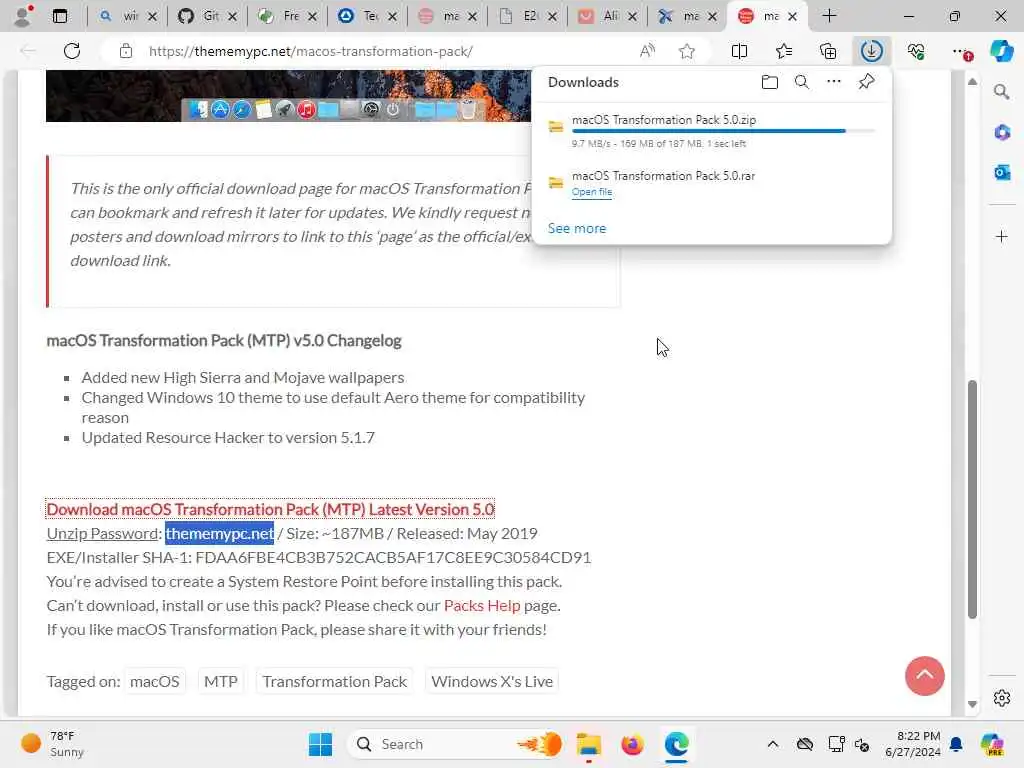Activate Read aloud icon in address bar
Viewport: 1024px width, 768px height.
pyautogui.click(x=647, y=51)
